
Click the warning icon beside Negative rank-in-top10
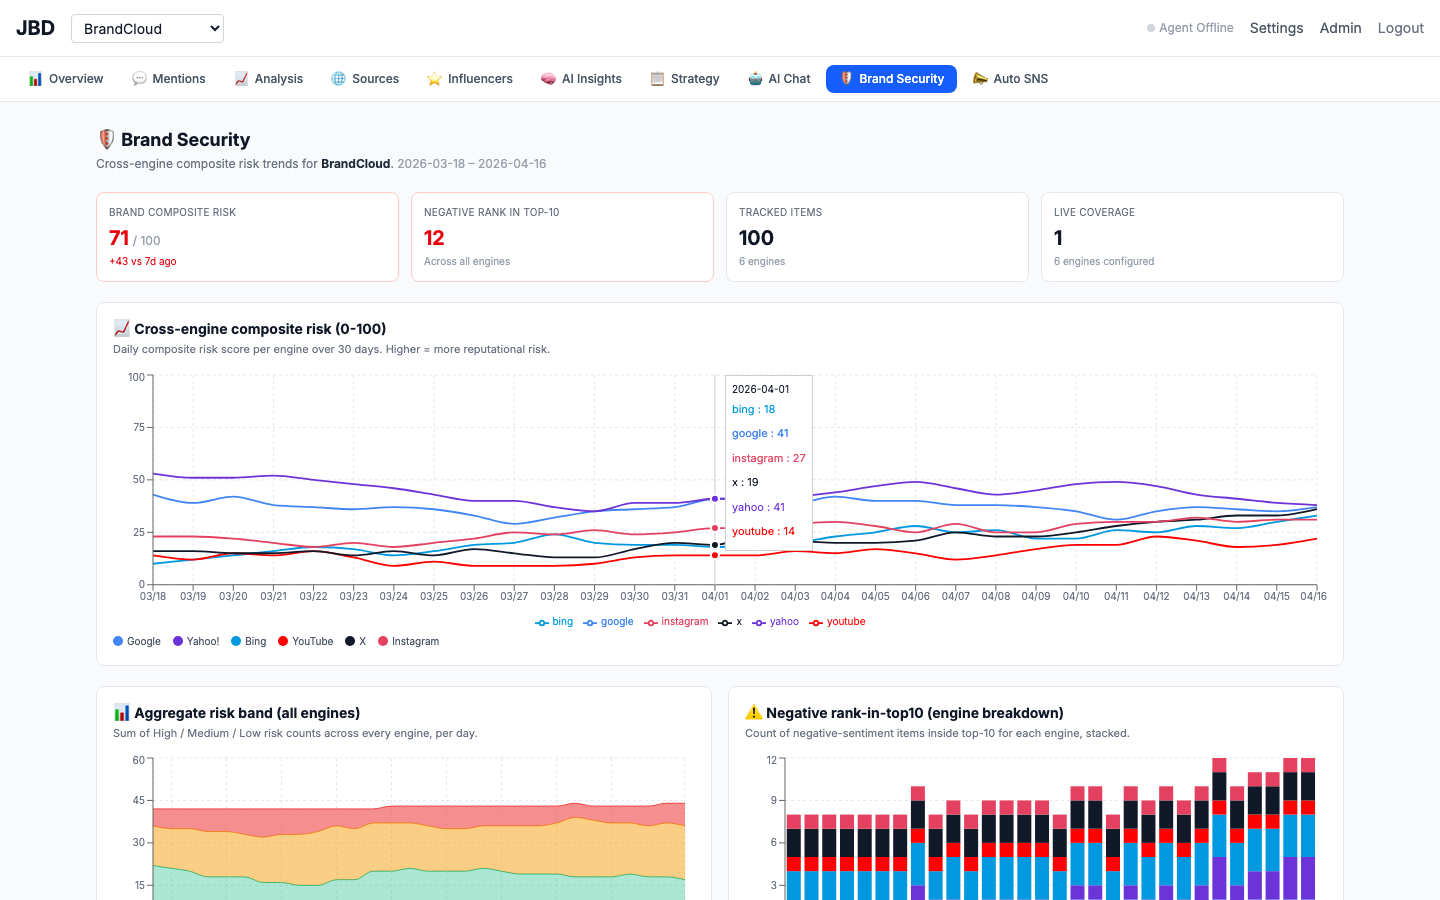(754, 712)
